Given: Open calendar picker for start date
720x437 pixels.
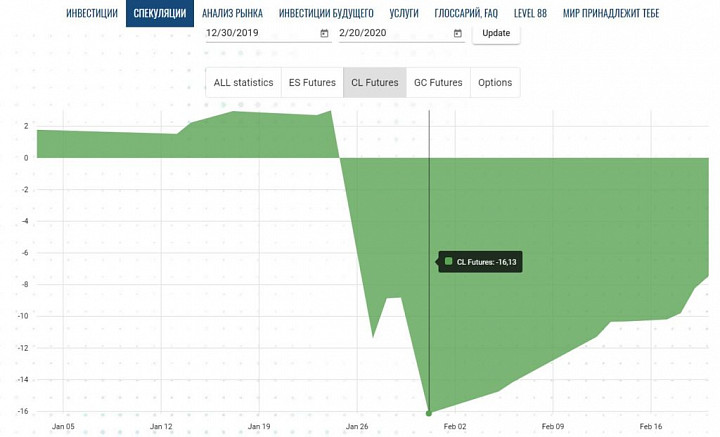Looking at the screenshot, I should [x=324, y=33].
